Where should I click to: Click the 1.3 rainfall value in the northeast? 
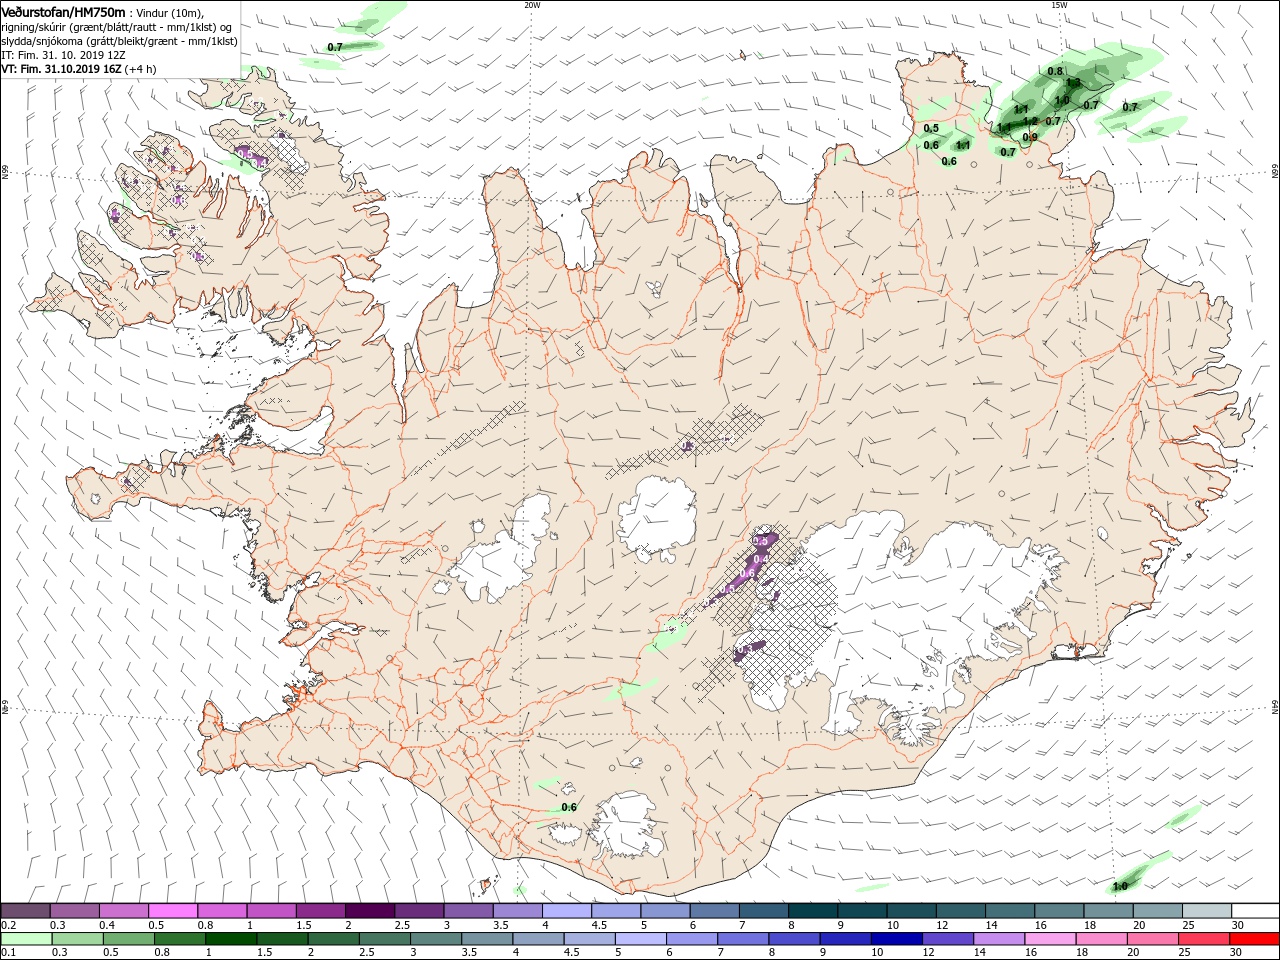coord(1073,82)
